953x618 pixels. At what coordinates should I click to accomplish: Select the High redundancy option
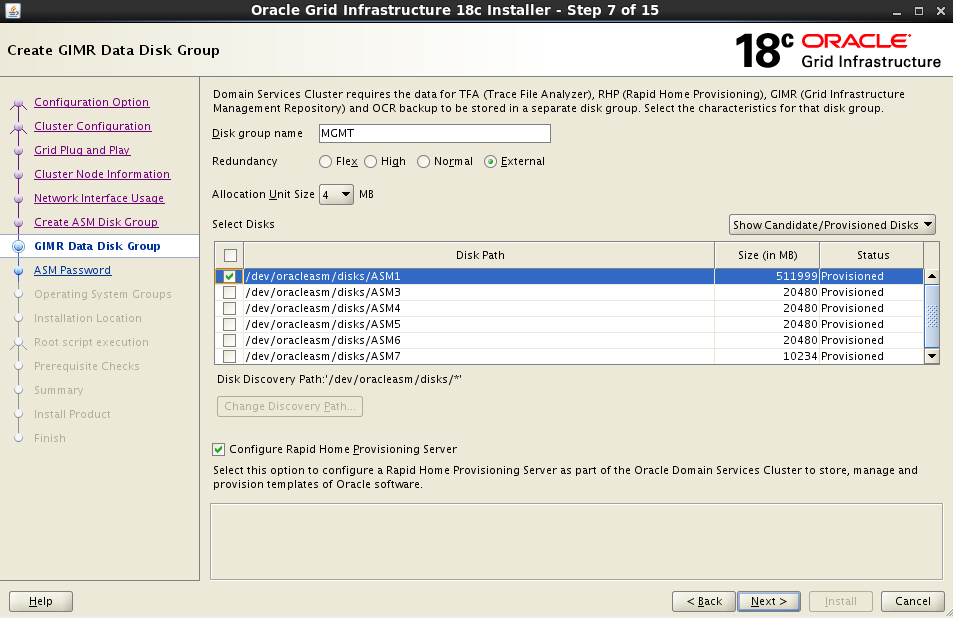coord(370,162)
